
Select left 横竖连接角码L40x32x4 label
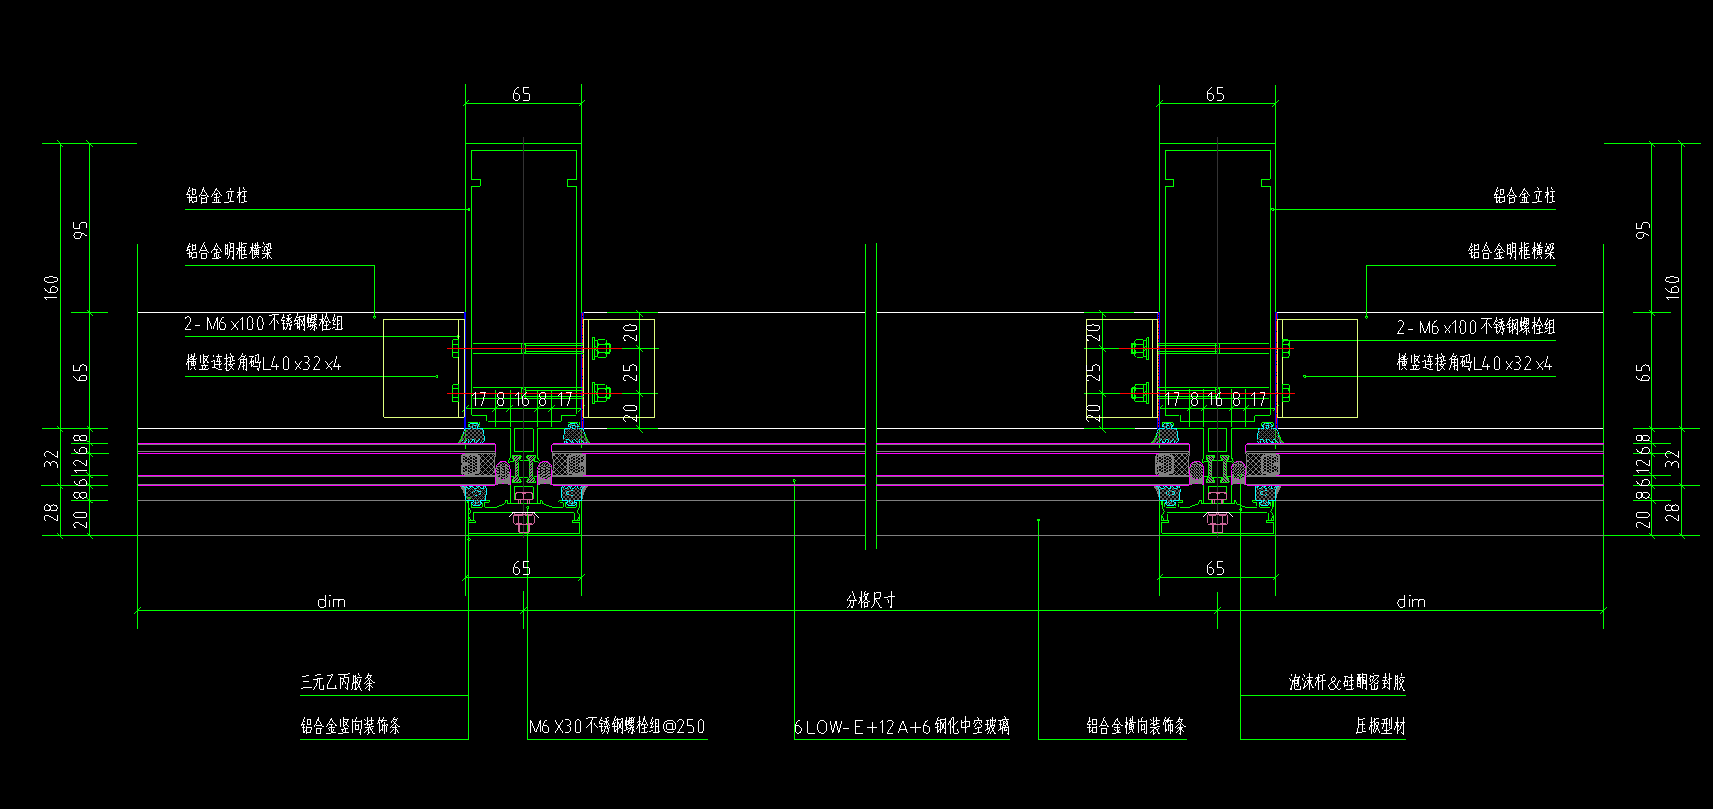click(263, 363)
